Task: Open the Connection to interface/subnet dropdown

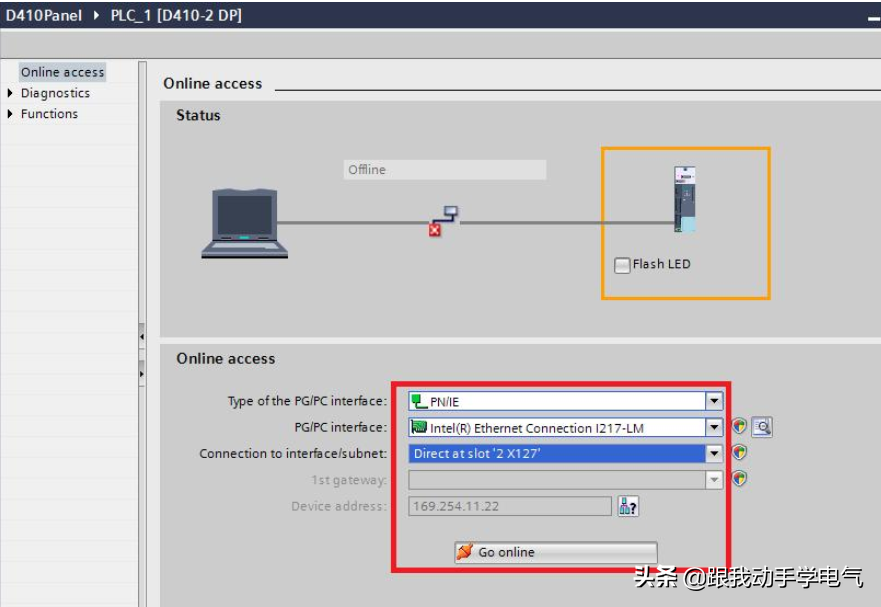Action: pyautogui.click(x=714, y=453)
